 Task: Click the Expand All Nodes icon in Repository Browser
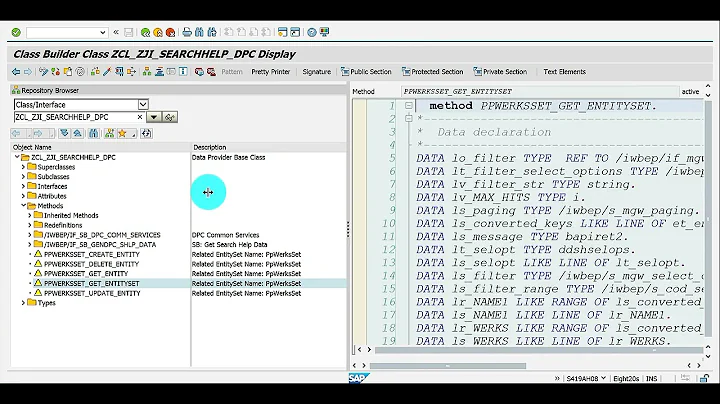(64, 134)
